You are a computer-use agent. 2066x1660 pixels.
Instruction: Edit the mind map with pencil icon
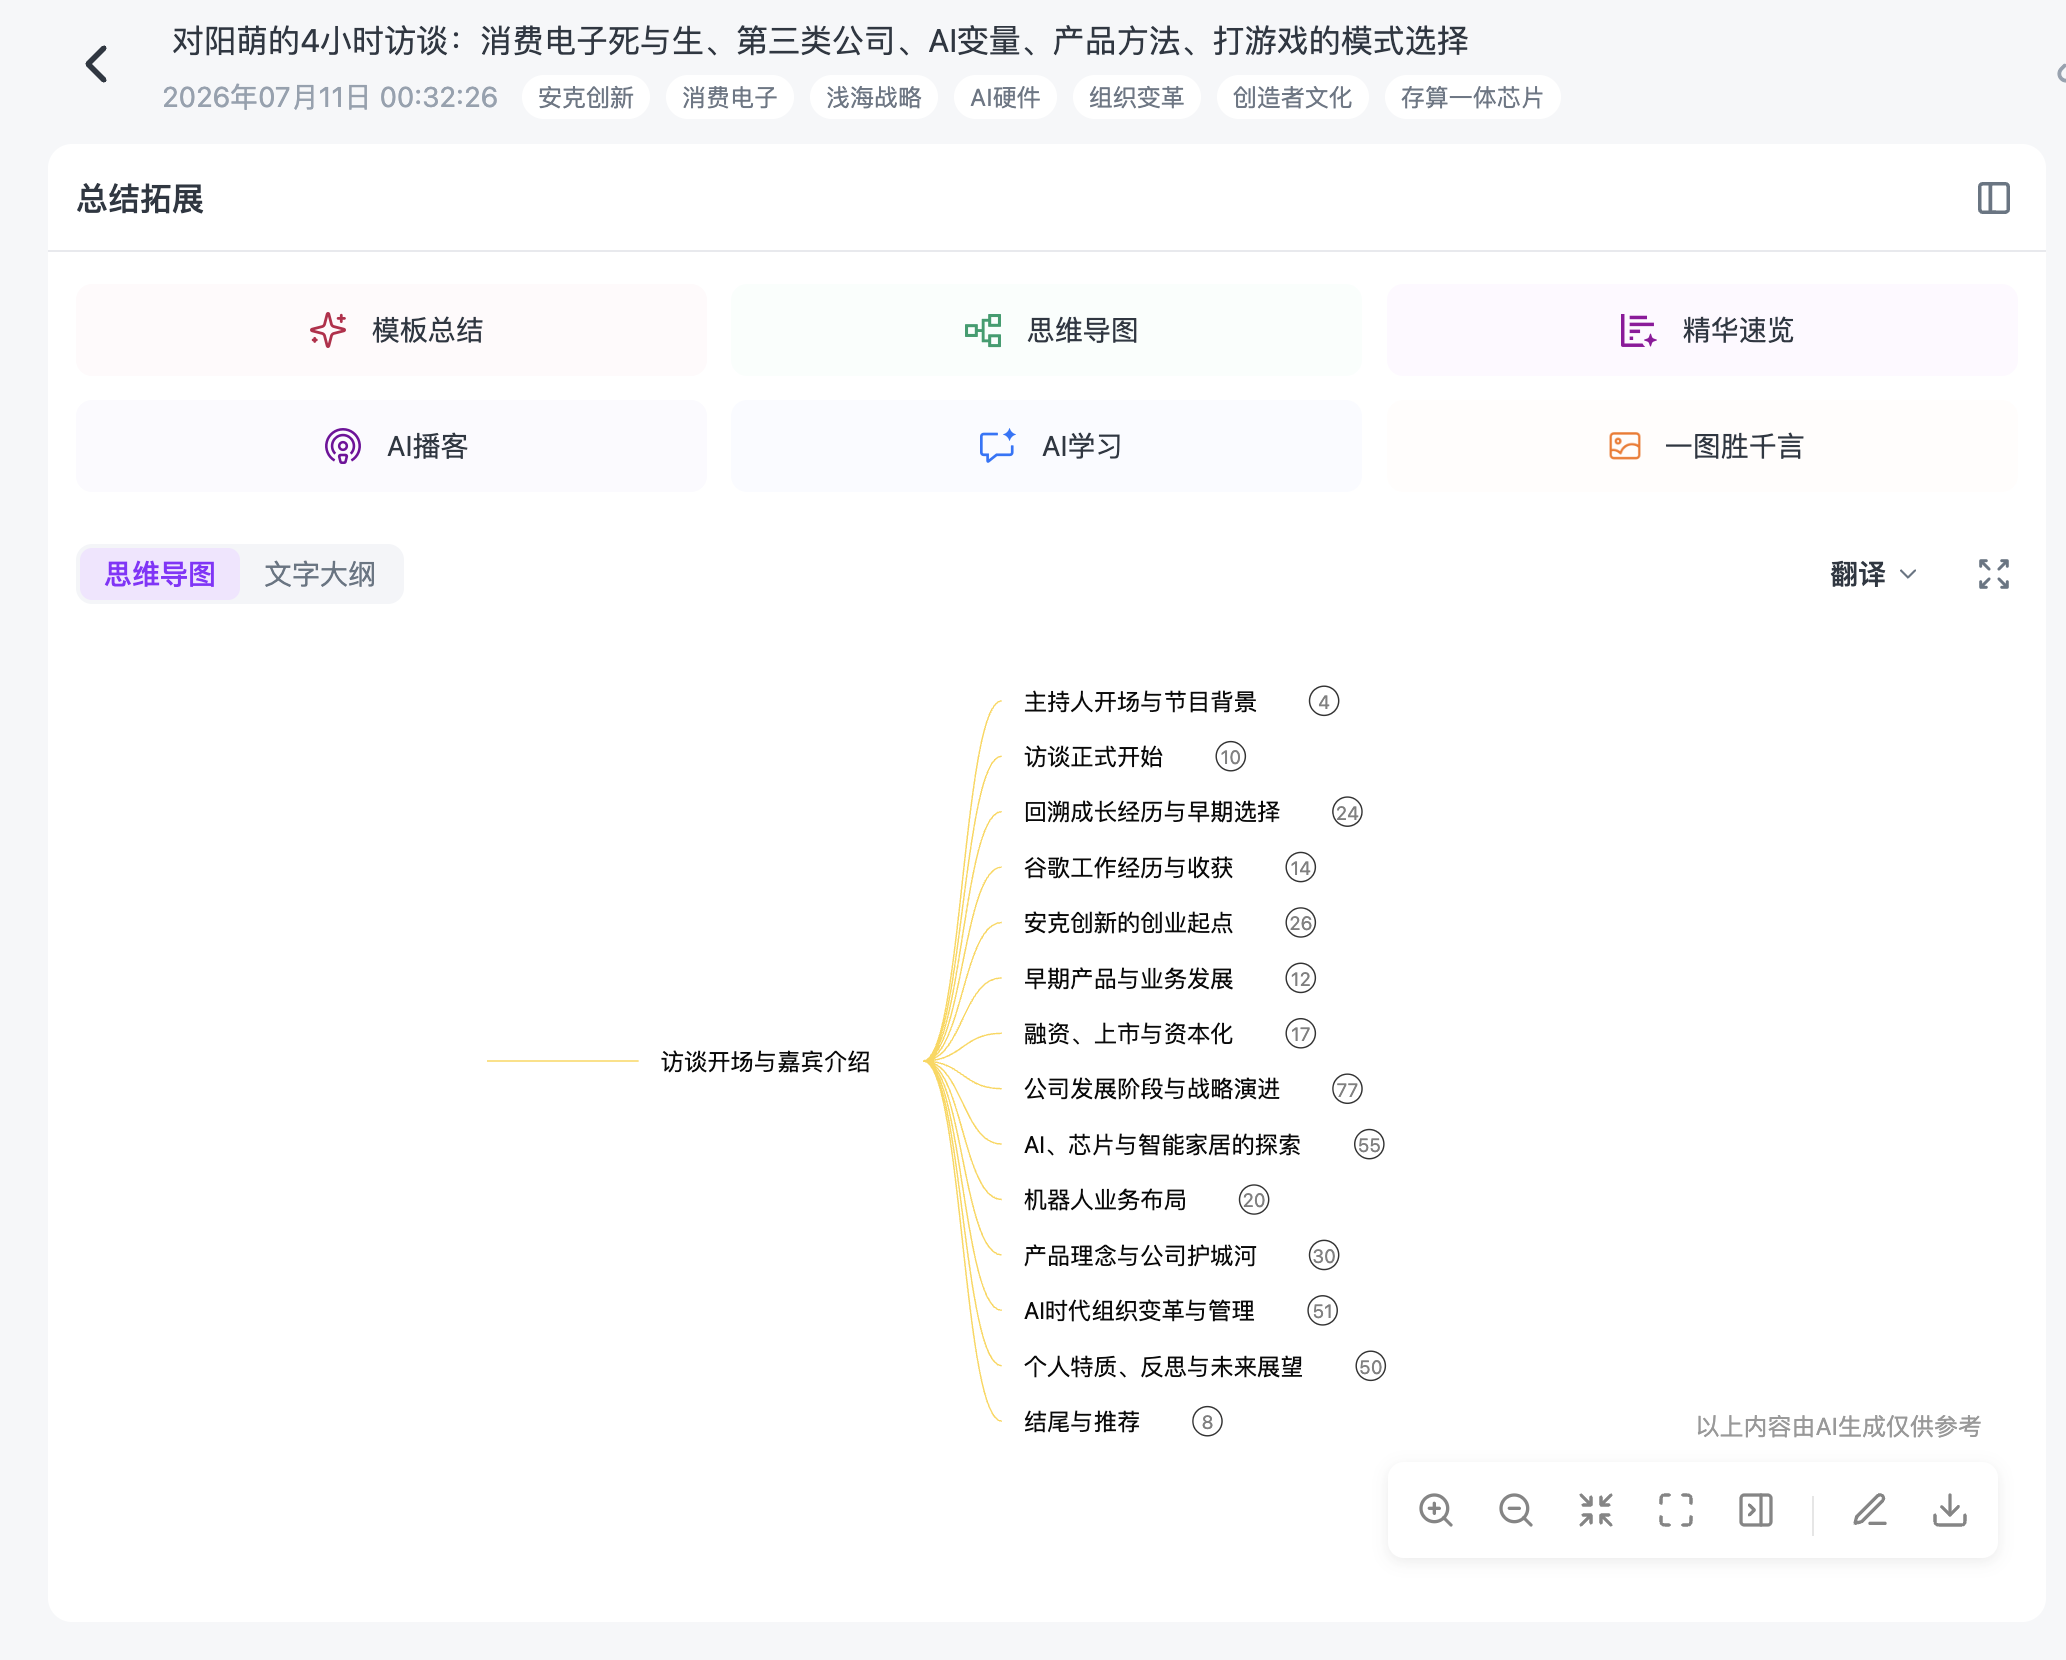pos(1870,1510)
